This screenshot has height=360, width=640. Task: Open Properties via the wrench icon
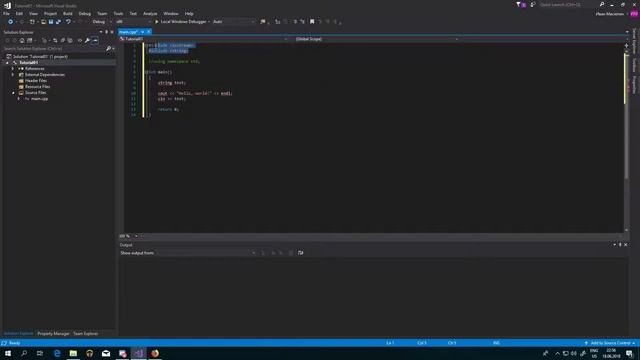87,40
